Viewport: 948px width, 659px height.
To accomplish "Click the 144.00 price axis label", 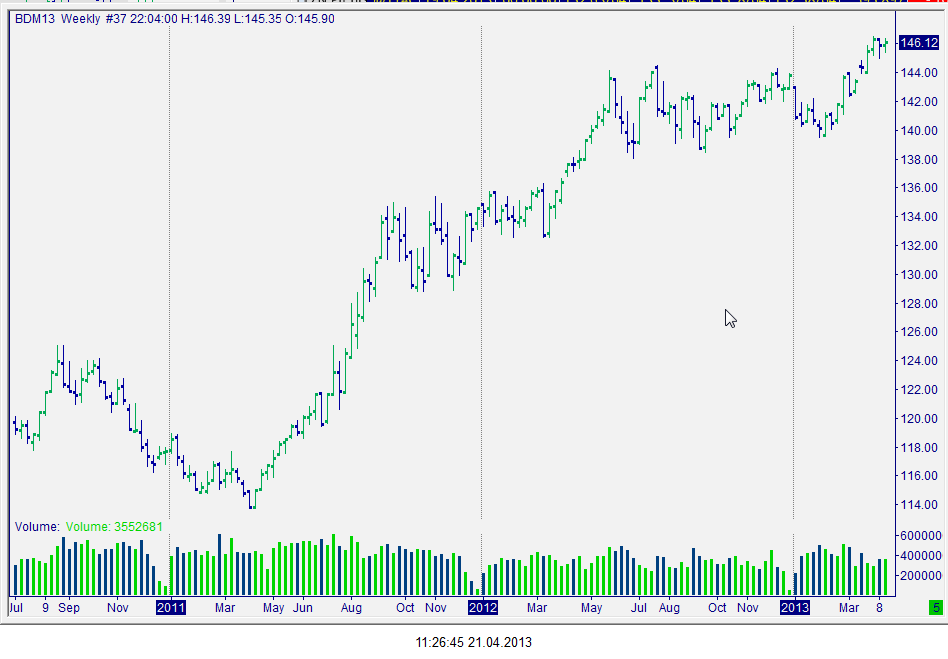I will [x=919, y=73].
